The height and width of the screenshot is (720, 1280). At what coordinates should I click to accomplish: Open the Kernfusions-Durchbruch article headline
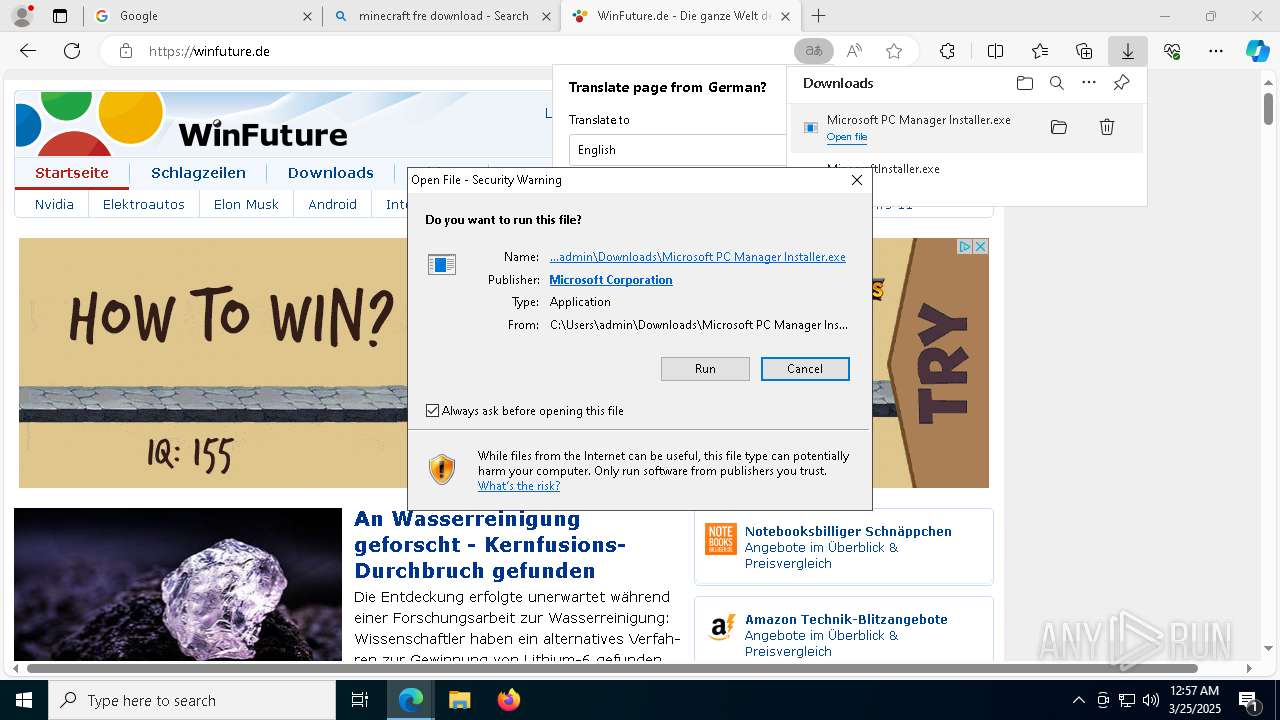click(490, 545)
